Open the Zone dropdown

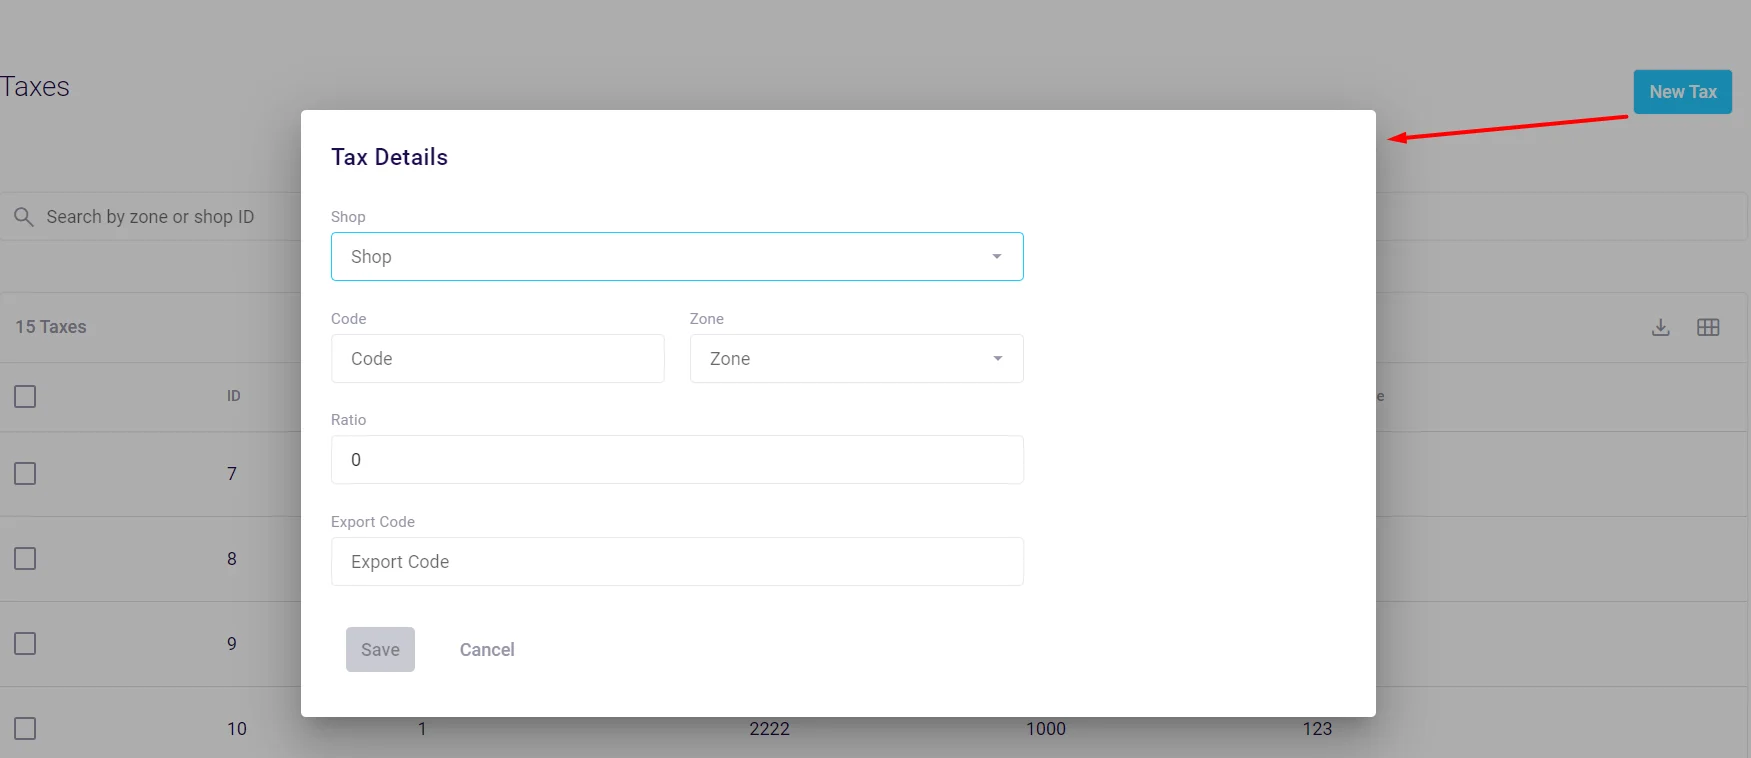click(856, 359)
